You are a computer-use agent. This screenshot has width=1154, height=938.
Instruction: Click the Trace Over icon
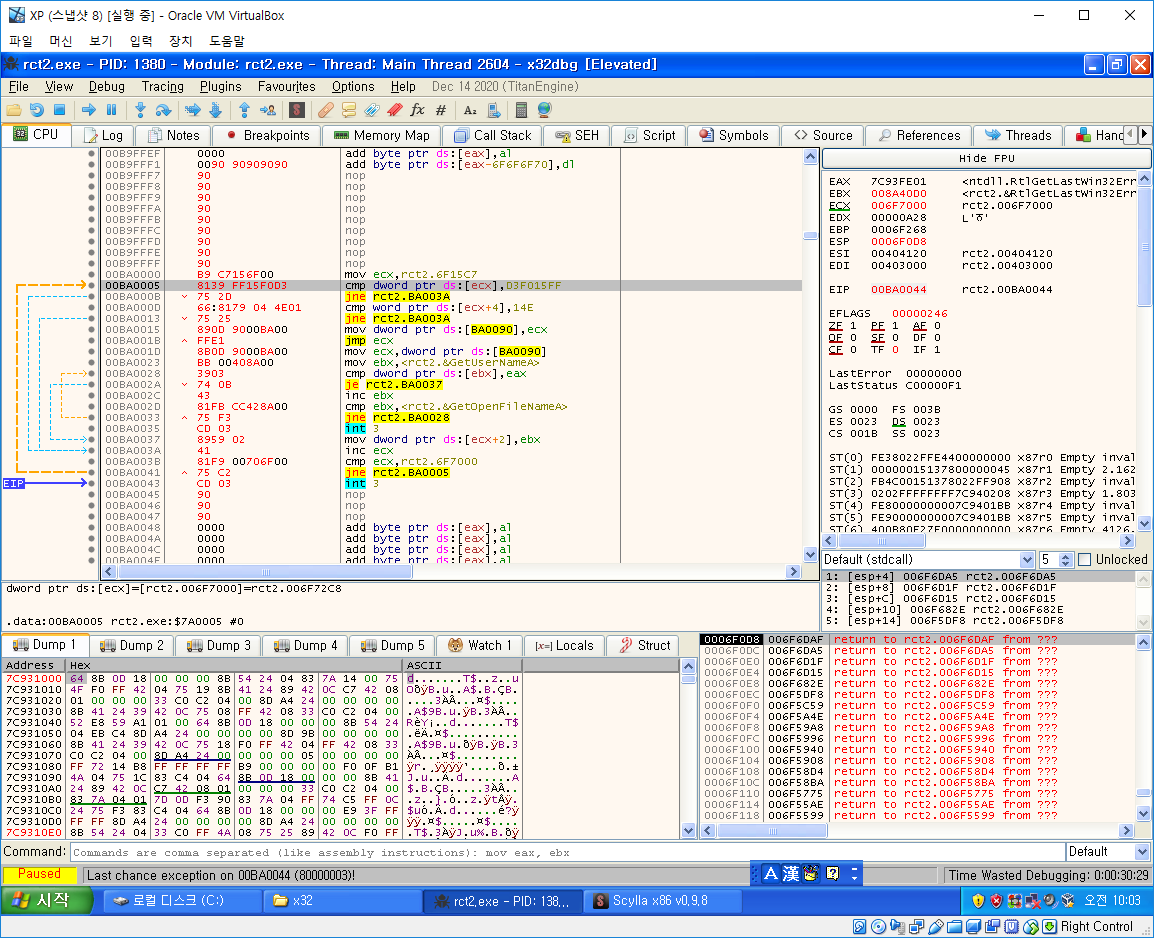pos(216,110)
